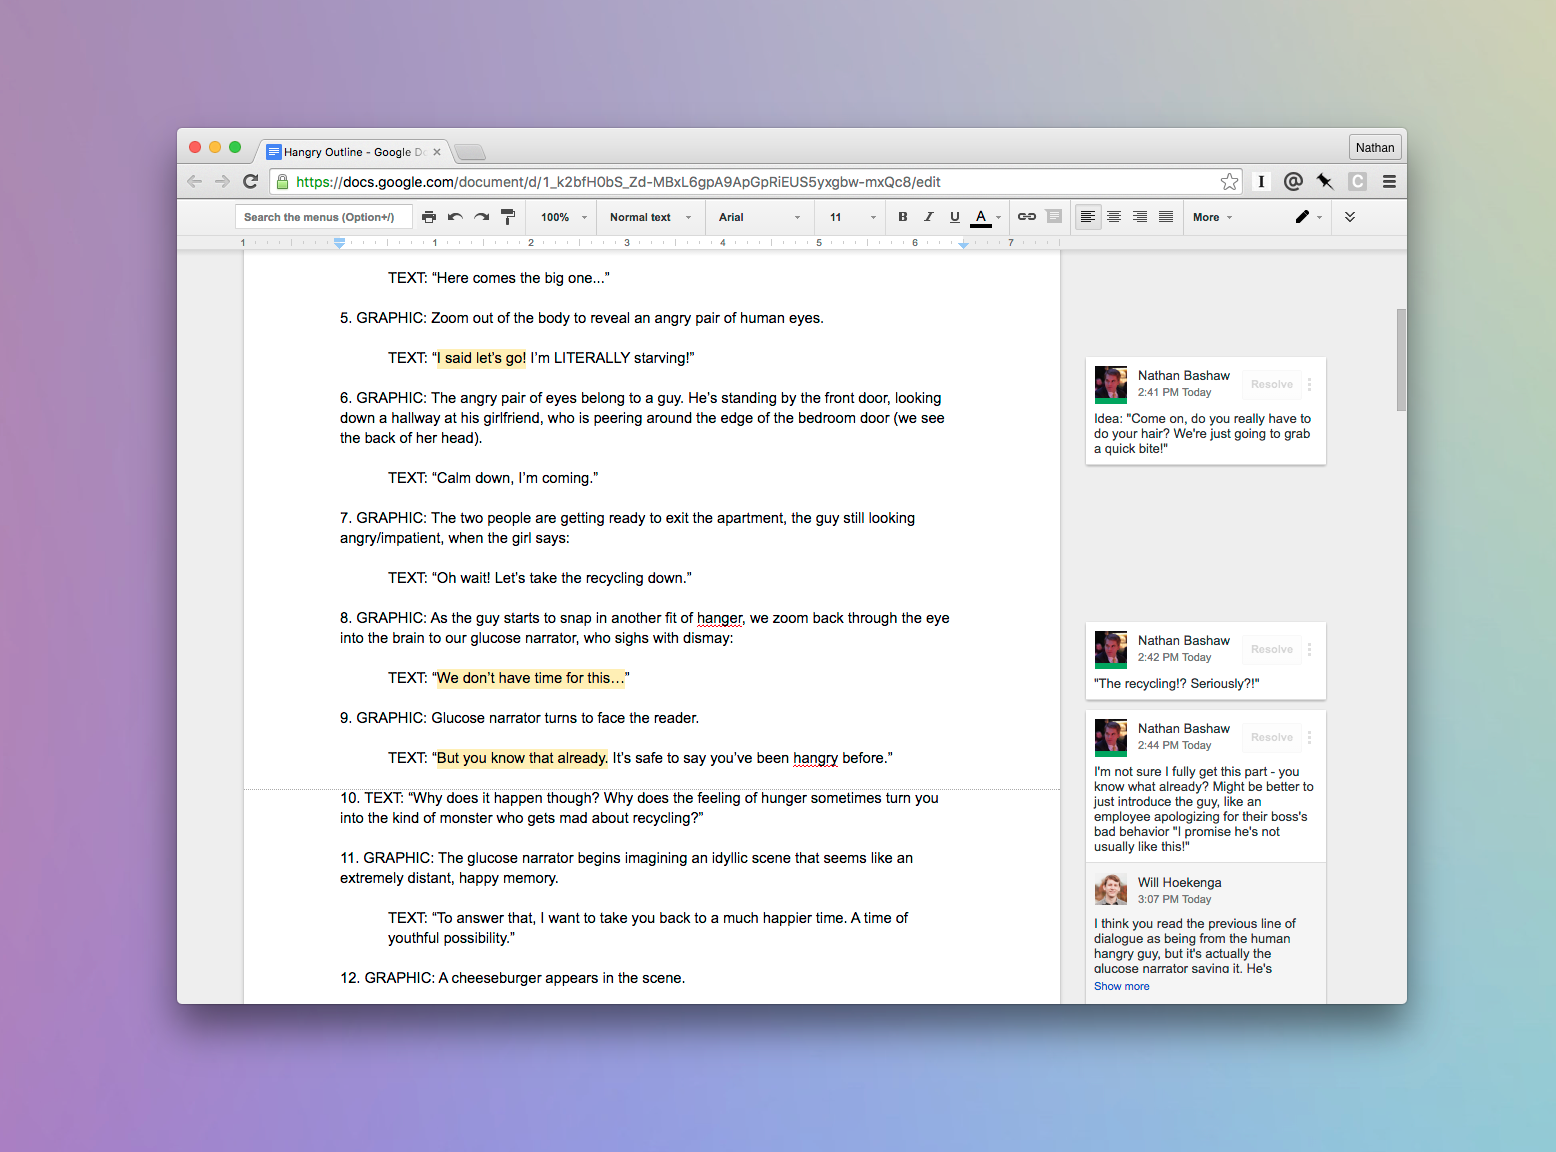1556x1152 pixels.
Task: Open the Normal text style dropdown
Action: point(650,217)
